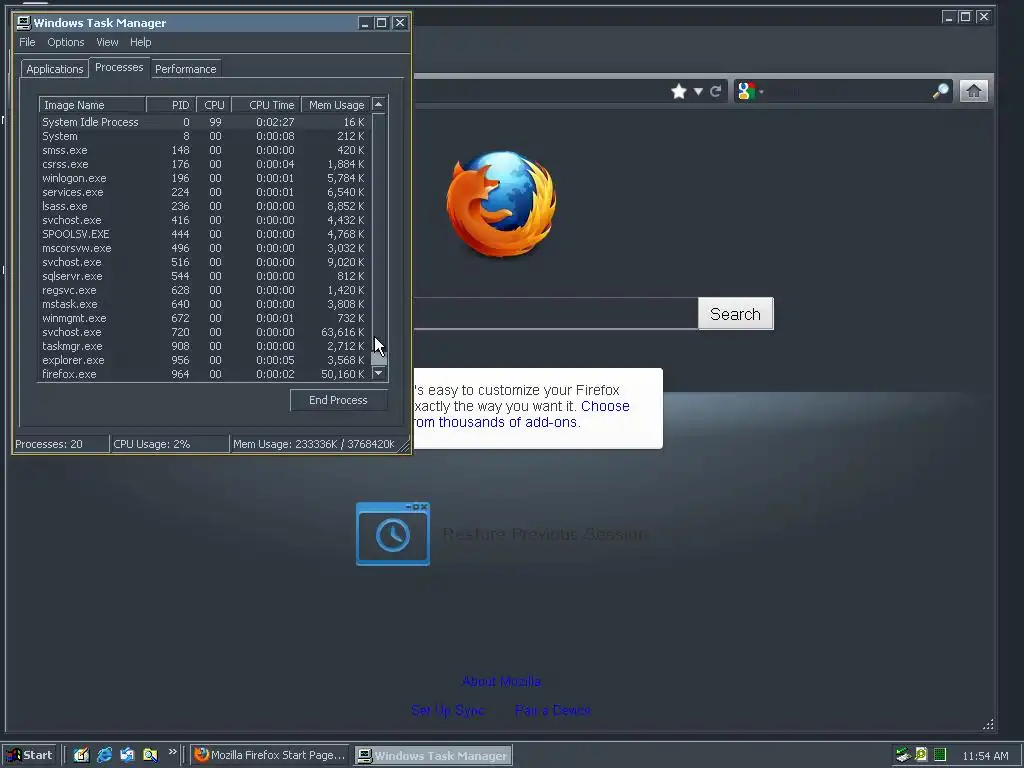
Task: Click the magnifier in Firefox search bar
Action: (940, 91)
